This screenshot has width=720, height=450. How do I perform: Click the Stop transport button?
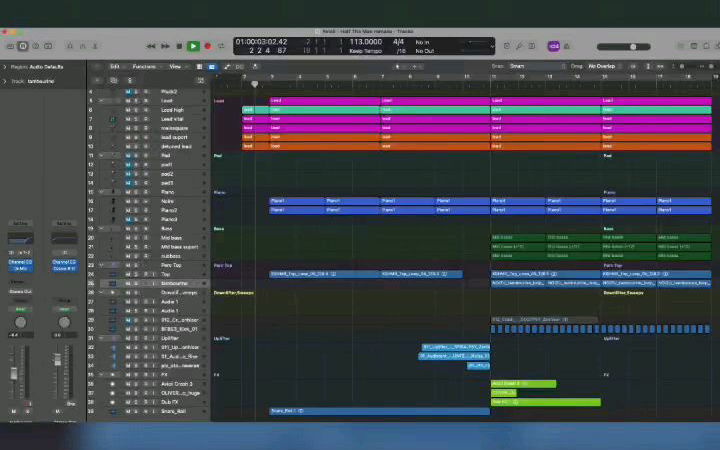click(x=179, y=46)
